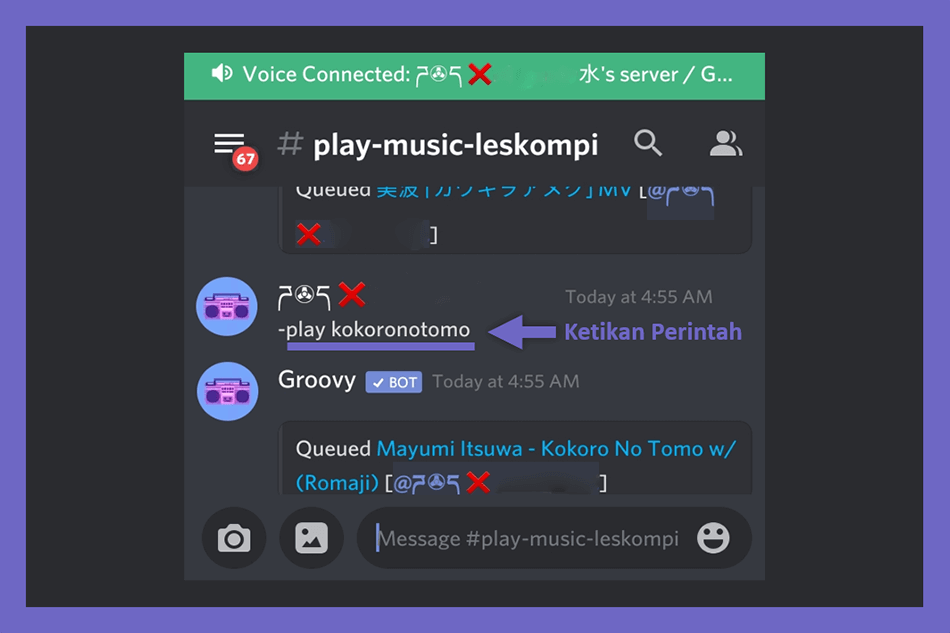
Task: Click the channel hashtag symbol
Action: (290, 144)
